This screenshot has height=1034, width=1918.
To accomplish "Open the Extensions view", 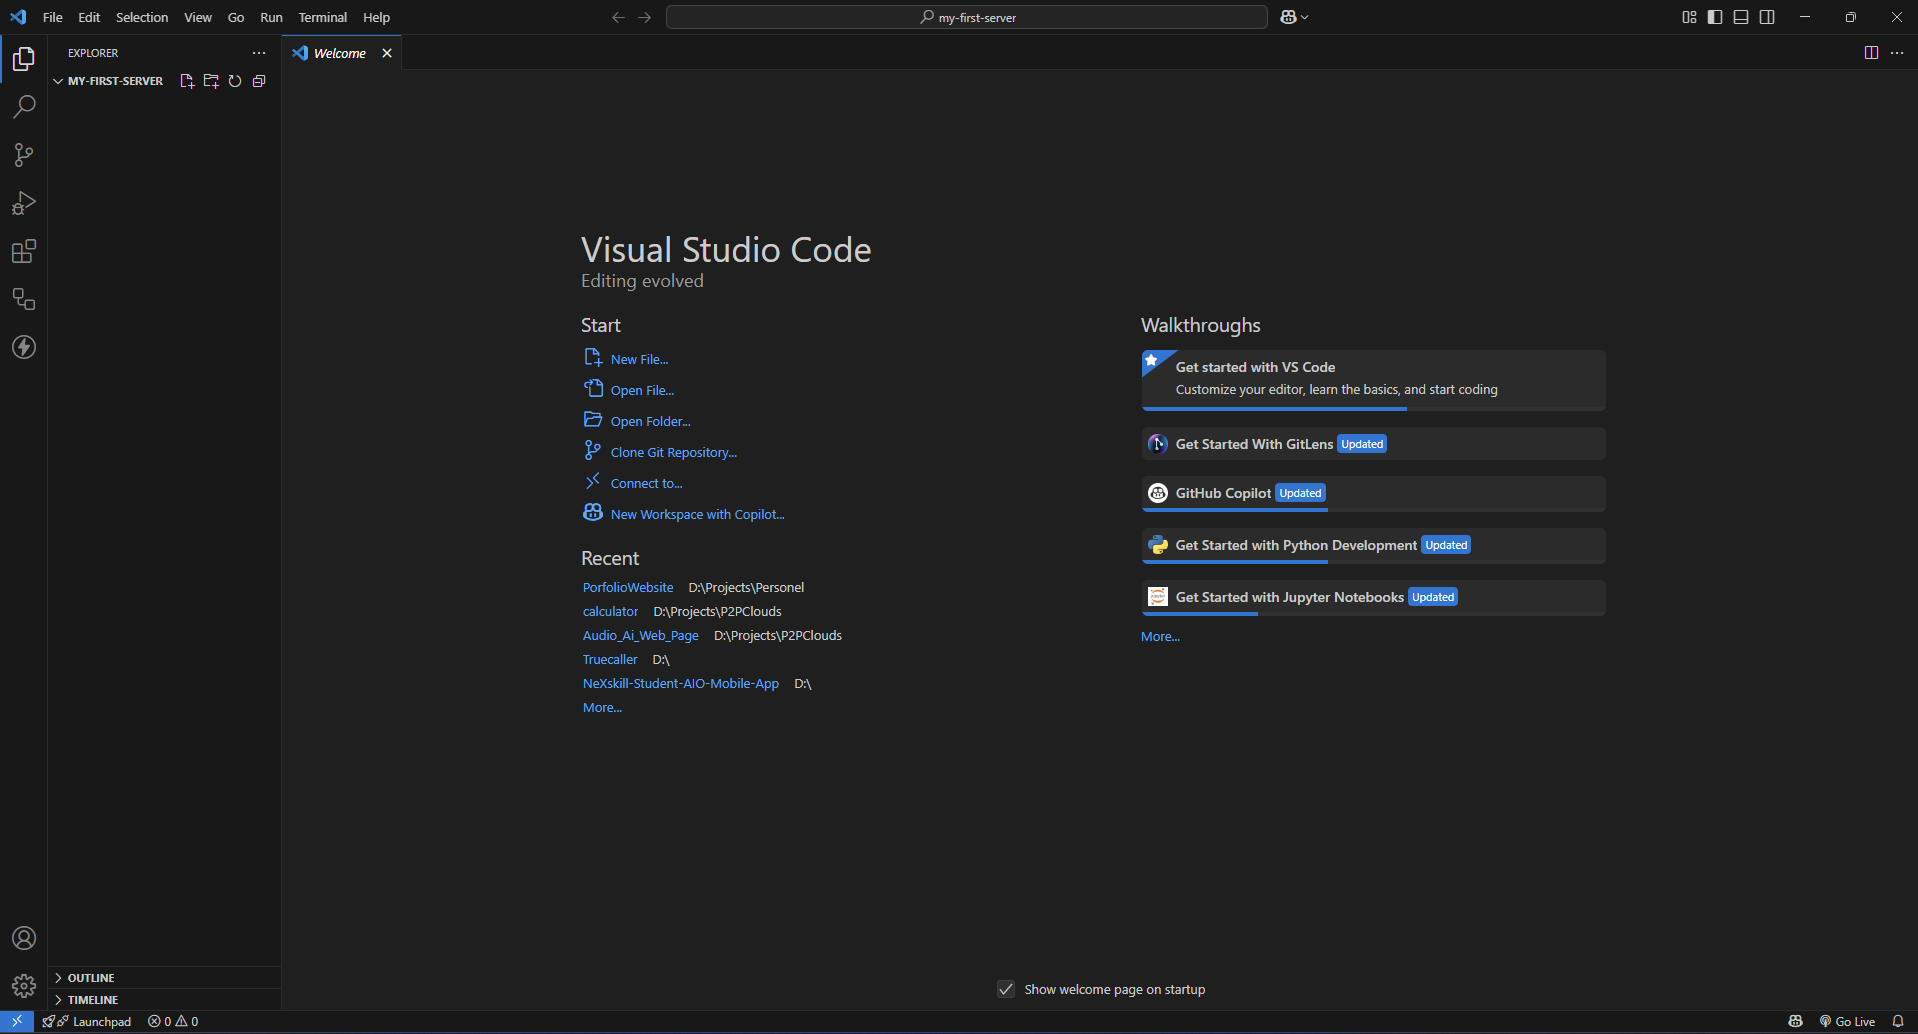I will tap(23, 251).
